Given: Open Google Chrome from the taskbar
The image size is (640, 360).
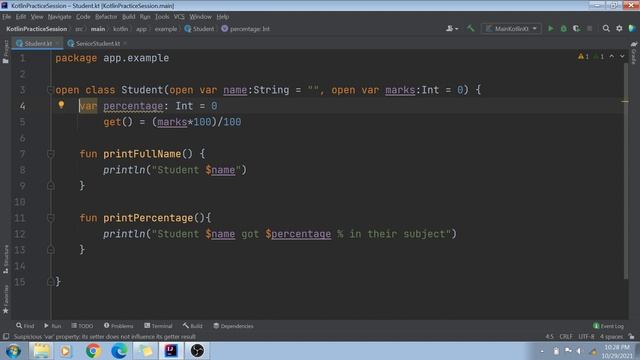Looking at the screenshot, I should pos(93,351).
